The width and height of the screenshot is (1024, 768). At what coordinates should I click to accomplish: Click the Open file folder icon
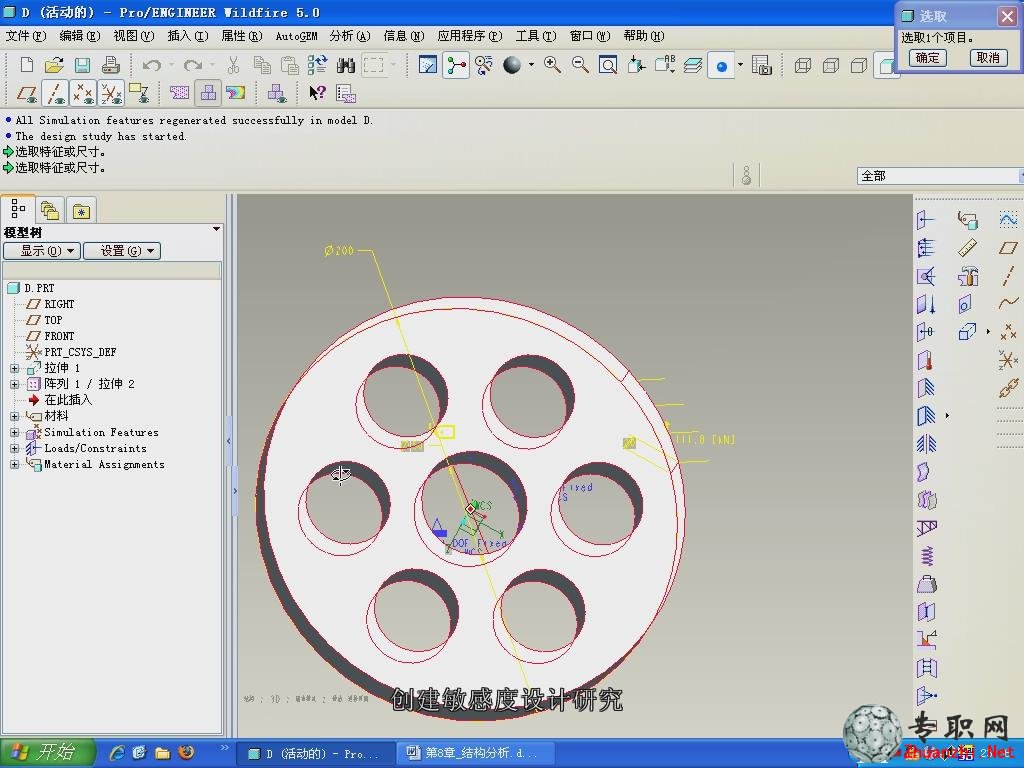54,65
